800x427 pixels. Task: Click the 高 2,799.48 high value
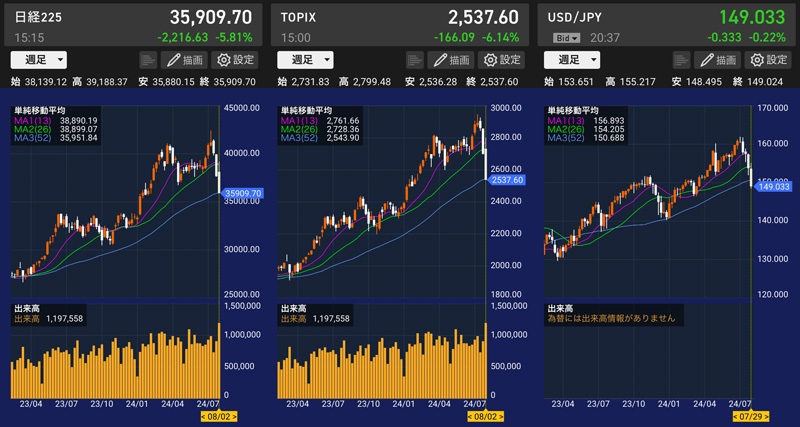click(367, 82)
